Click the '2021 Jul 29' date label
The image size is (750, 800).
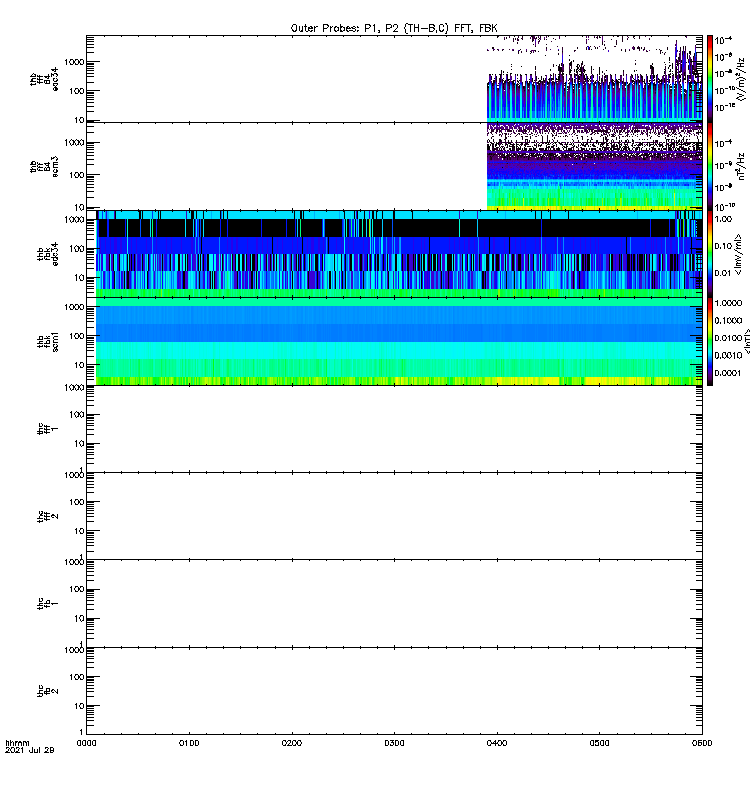30,750
